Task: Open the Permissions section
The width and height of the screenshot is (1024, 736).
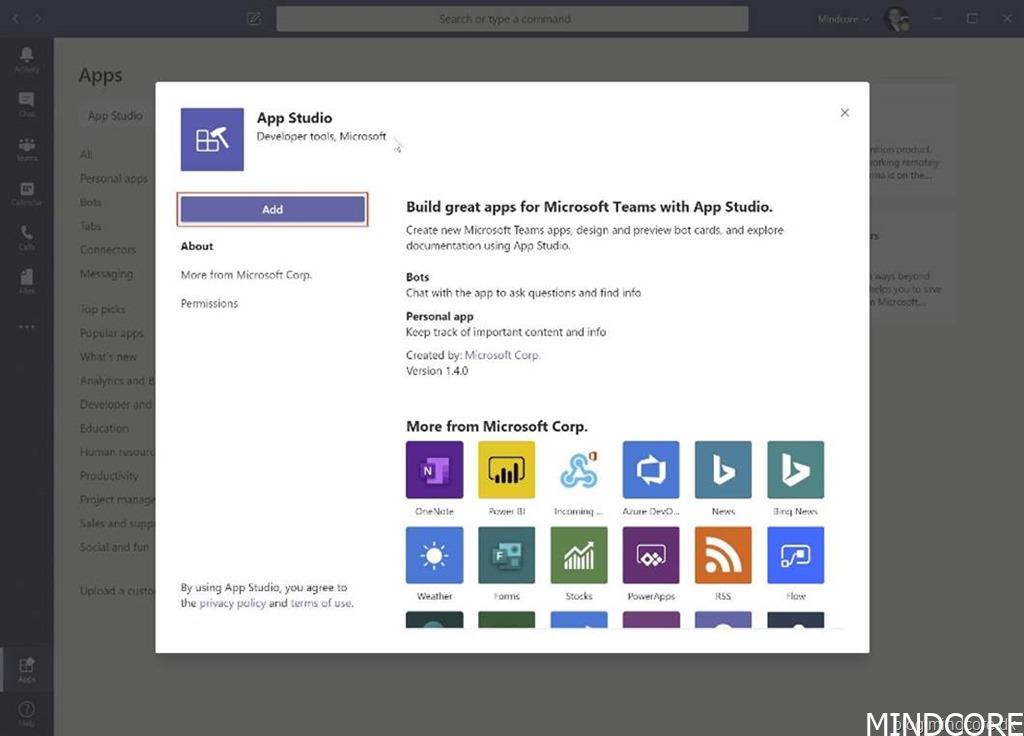Action: coord(209,303)
